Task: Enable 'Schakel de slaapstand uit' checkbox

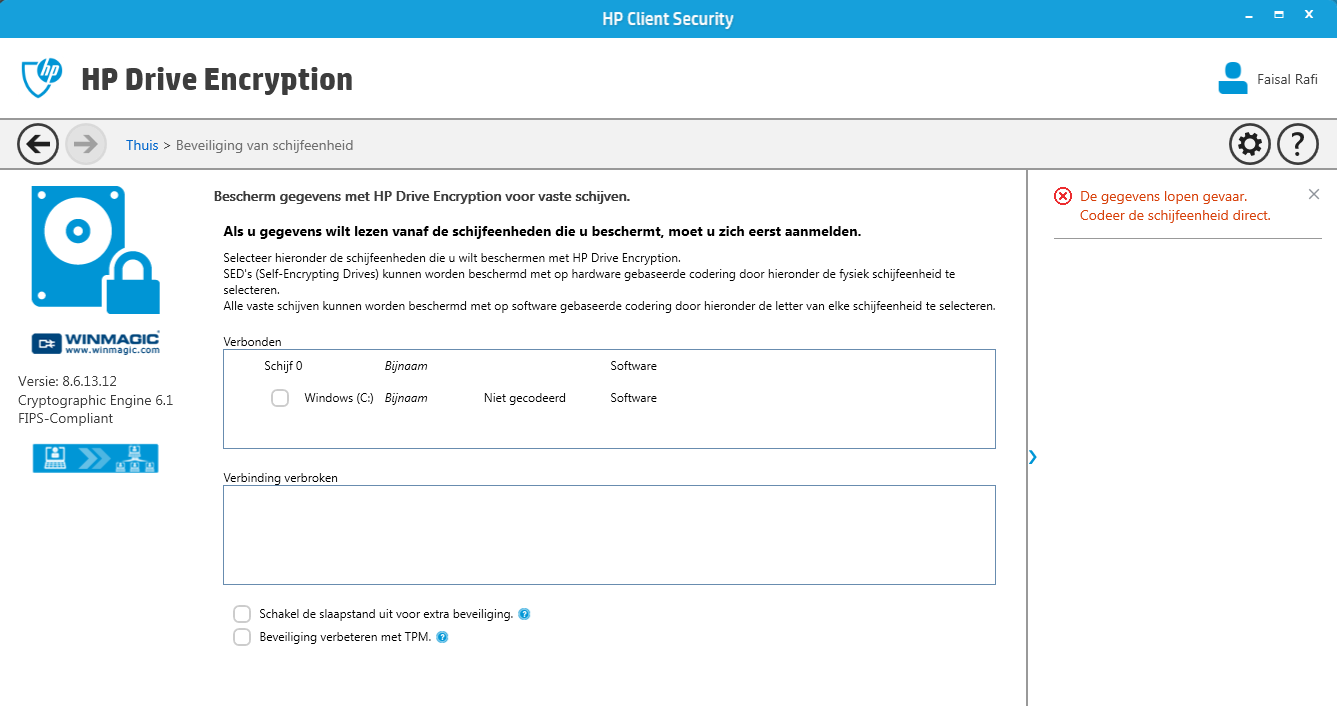Action: pyautogui.click(x=242, y=614)
